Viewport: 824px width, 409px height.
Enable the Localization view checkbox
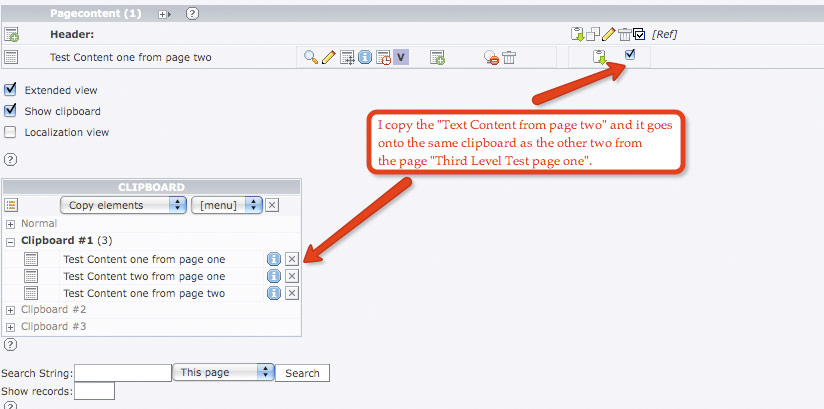pos(11,132)
